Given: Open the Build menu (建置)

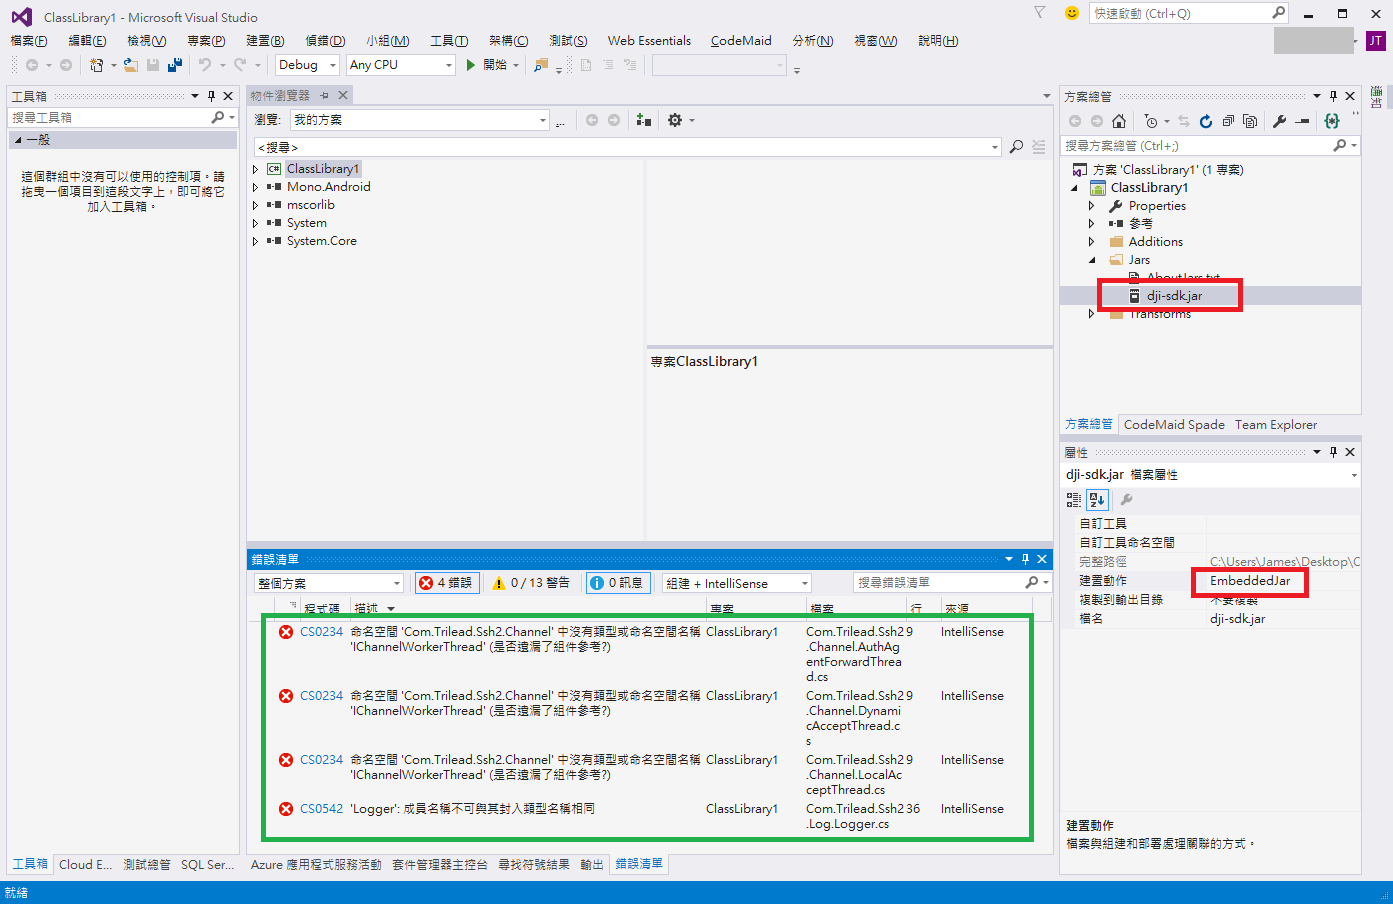Looking at the screenshot, I should coord(265,41).
